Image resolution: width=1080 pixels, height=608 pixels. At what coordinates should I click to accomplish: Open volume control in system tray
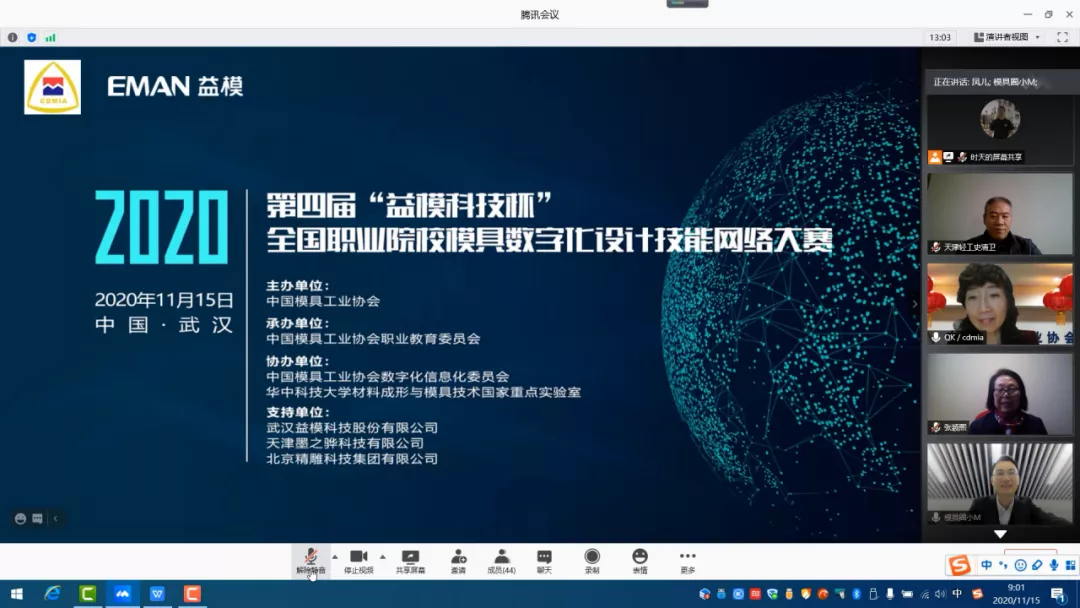click(940, 594)
